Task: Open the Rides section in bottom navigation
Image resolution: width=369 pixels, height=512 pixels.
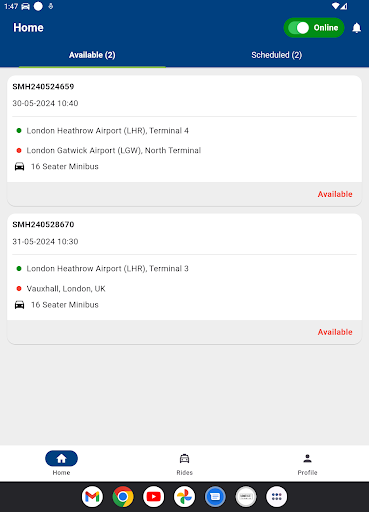Action: [x=184, y=463]
